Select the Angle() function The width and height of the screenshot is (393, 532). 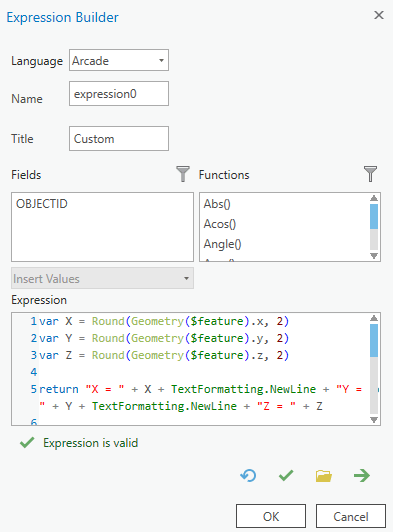[x=223, y=244]
